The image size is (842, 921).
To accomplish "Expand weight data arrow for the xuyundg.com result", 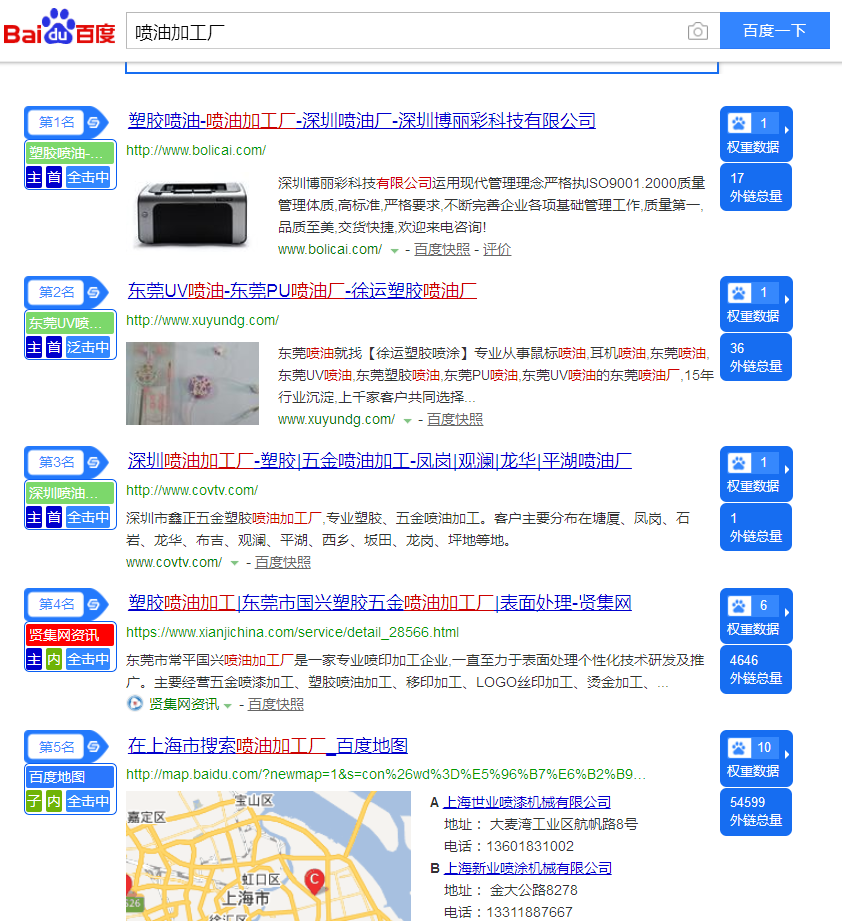I will (786, 300).
